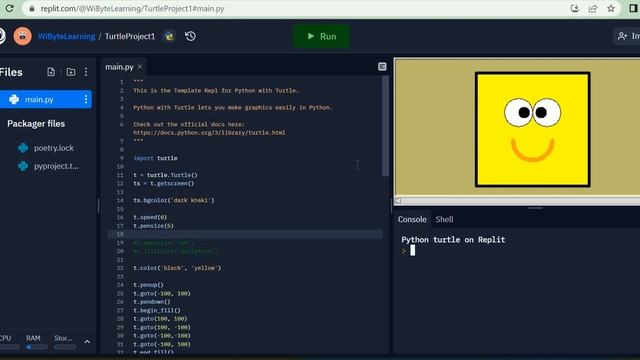Click the turtle output smiley canvas
The width and height of the screenshot is (640, 360).
(532, 129)
